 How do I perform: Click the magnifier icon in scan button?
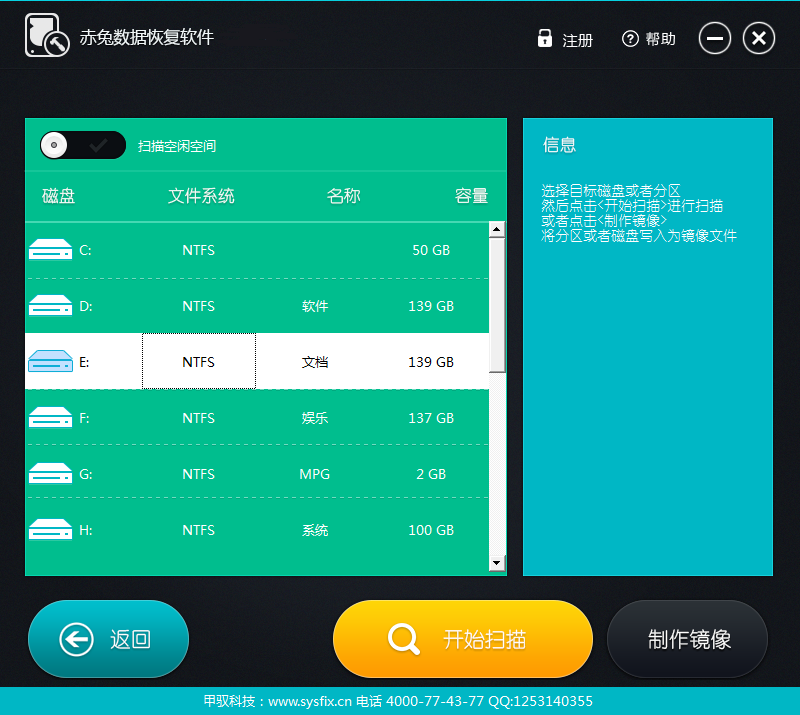click(x=404, y=639)
